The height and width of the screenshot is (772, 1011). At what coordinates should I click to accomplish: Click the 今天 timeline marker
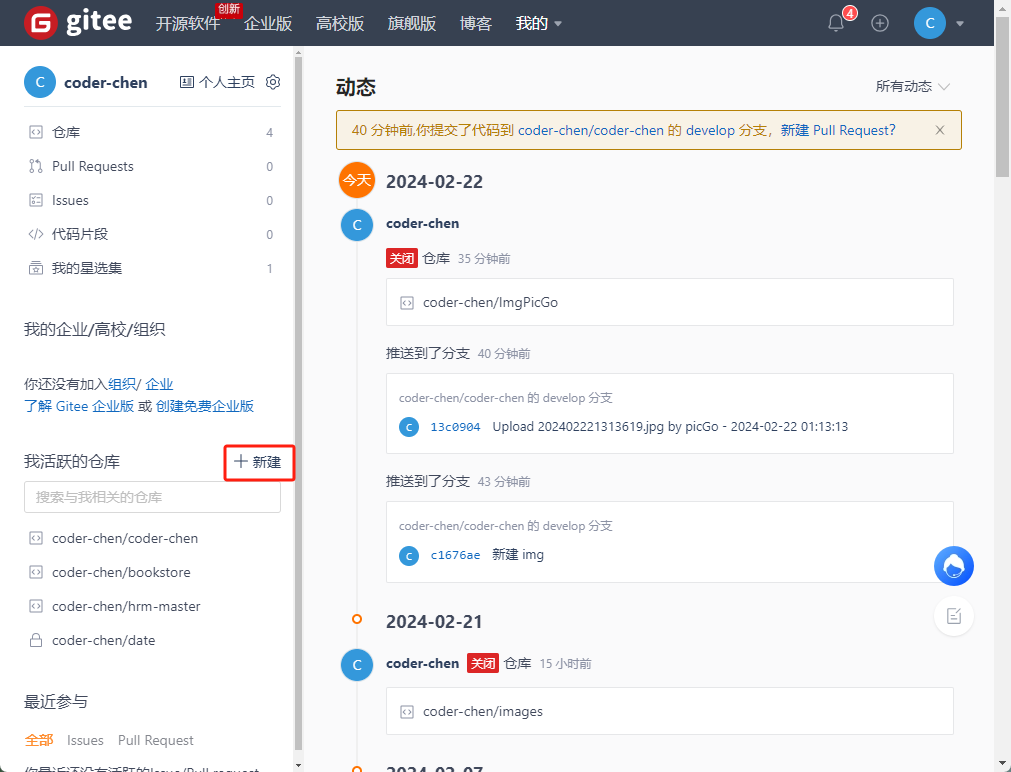click(357, 180)
